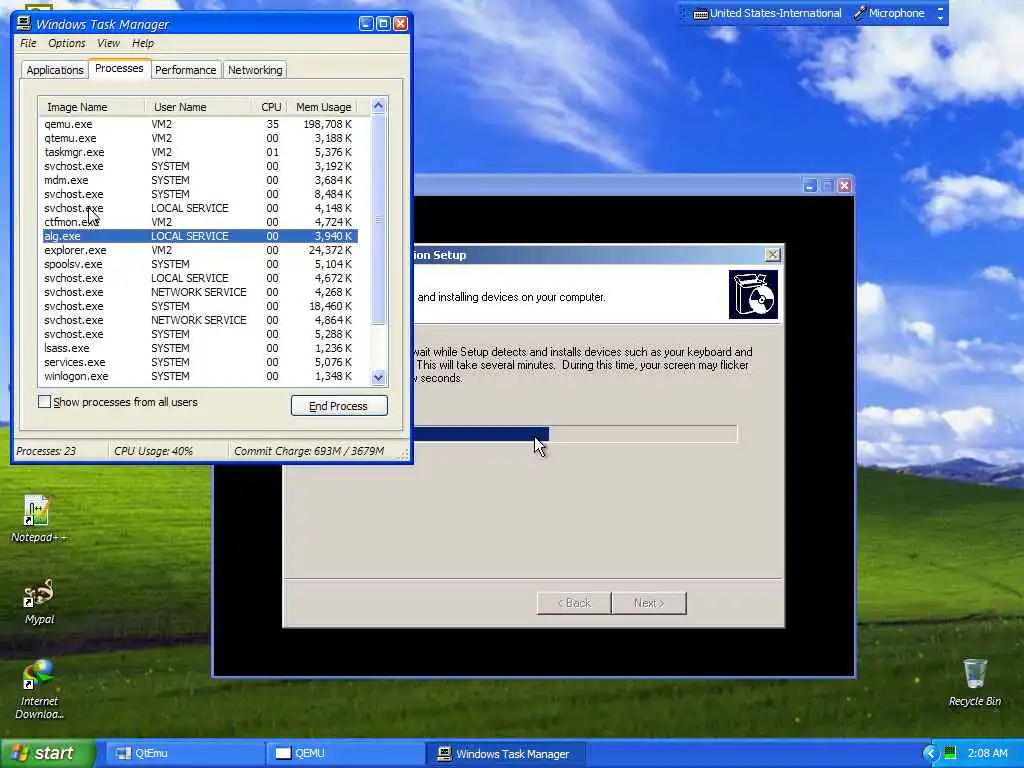Open the Start menu

[48, 753]
